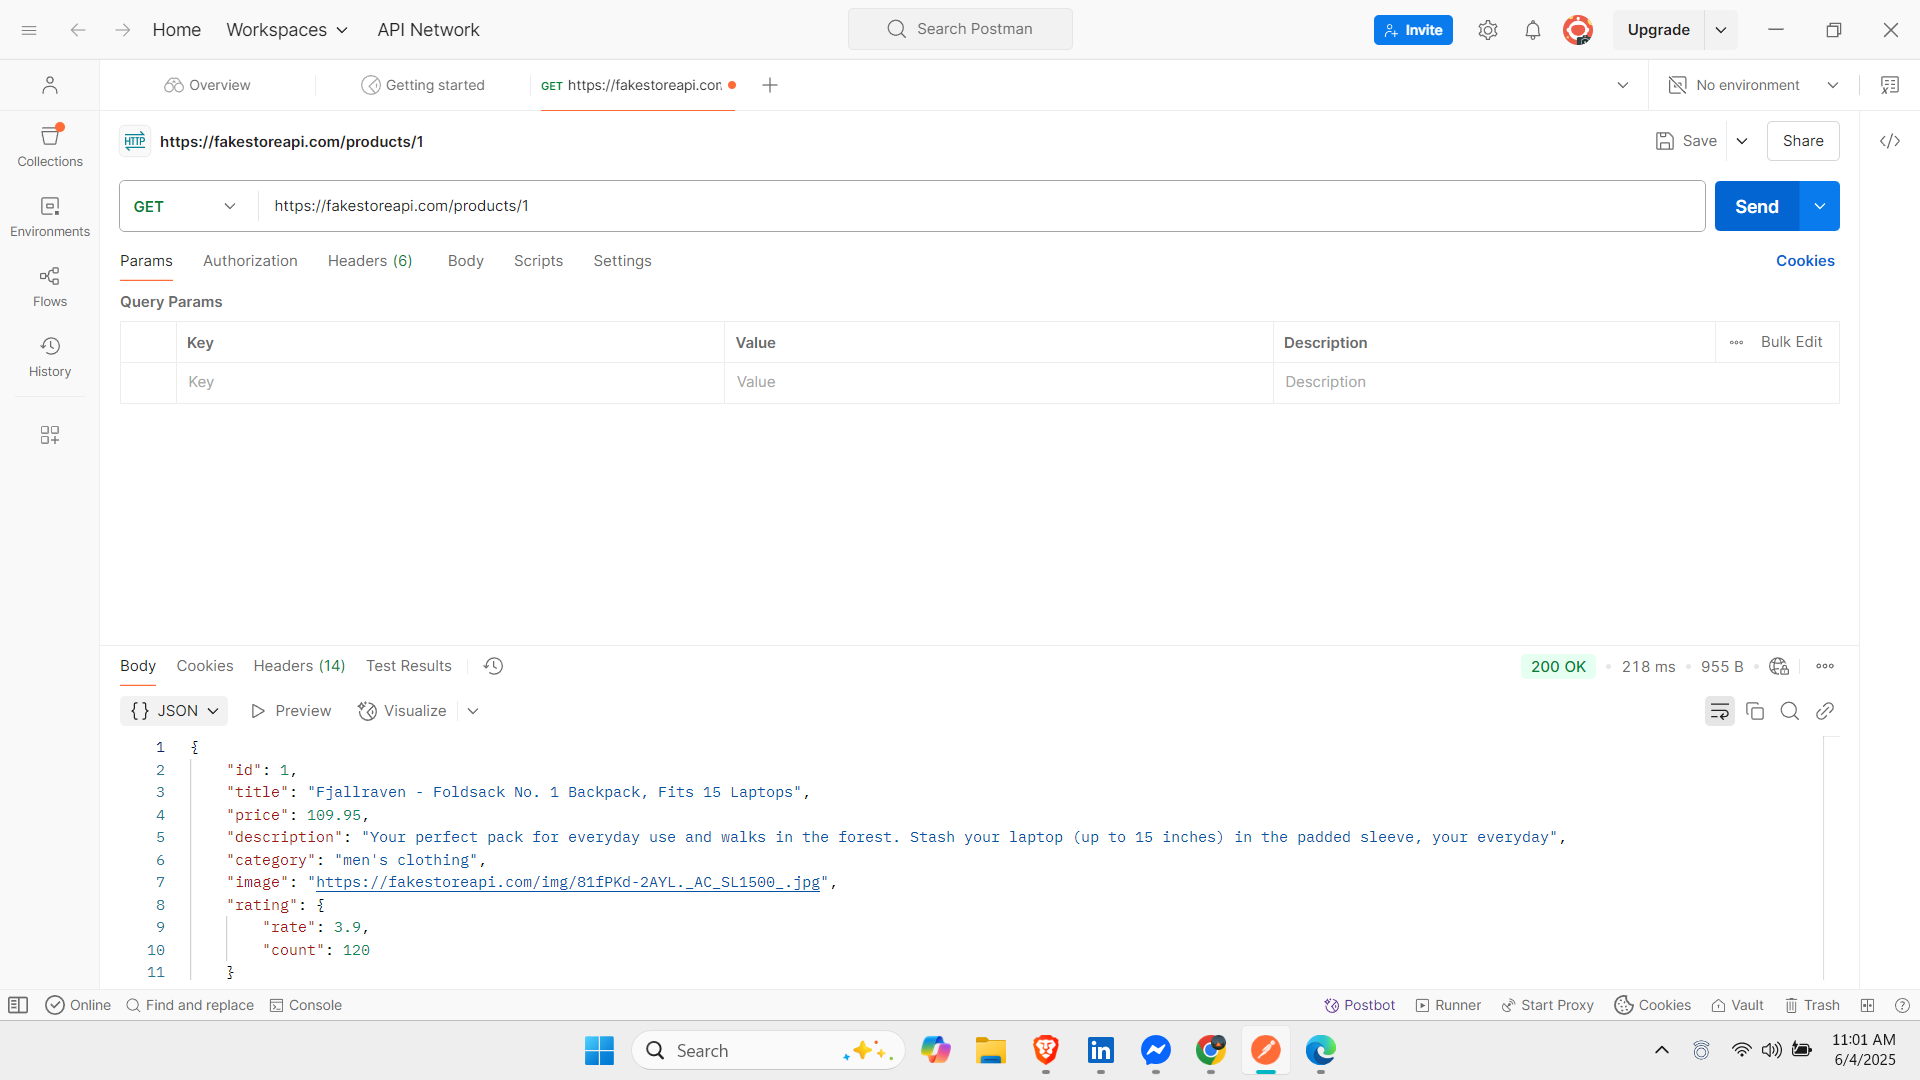
Task: Open Postbot in the status bar
Action: point(1359,1005)
